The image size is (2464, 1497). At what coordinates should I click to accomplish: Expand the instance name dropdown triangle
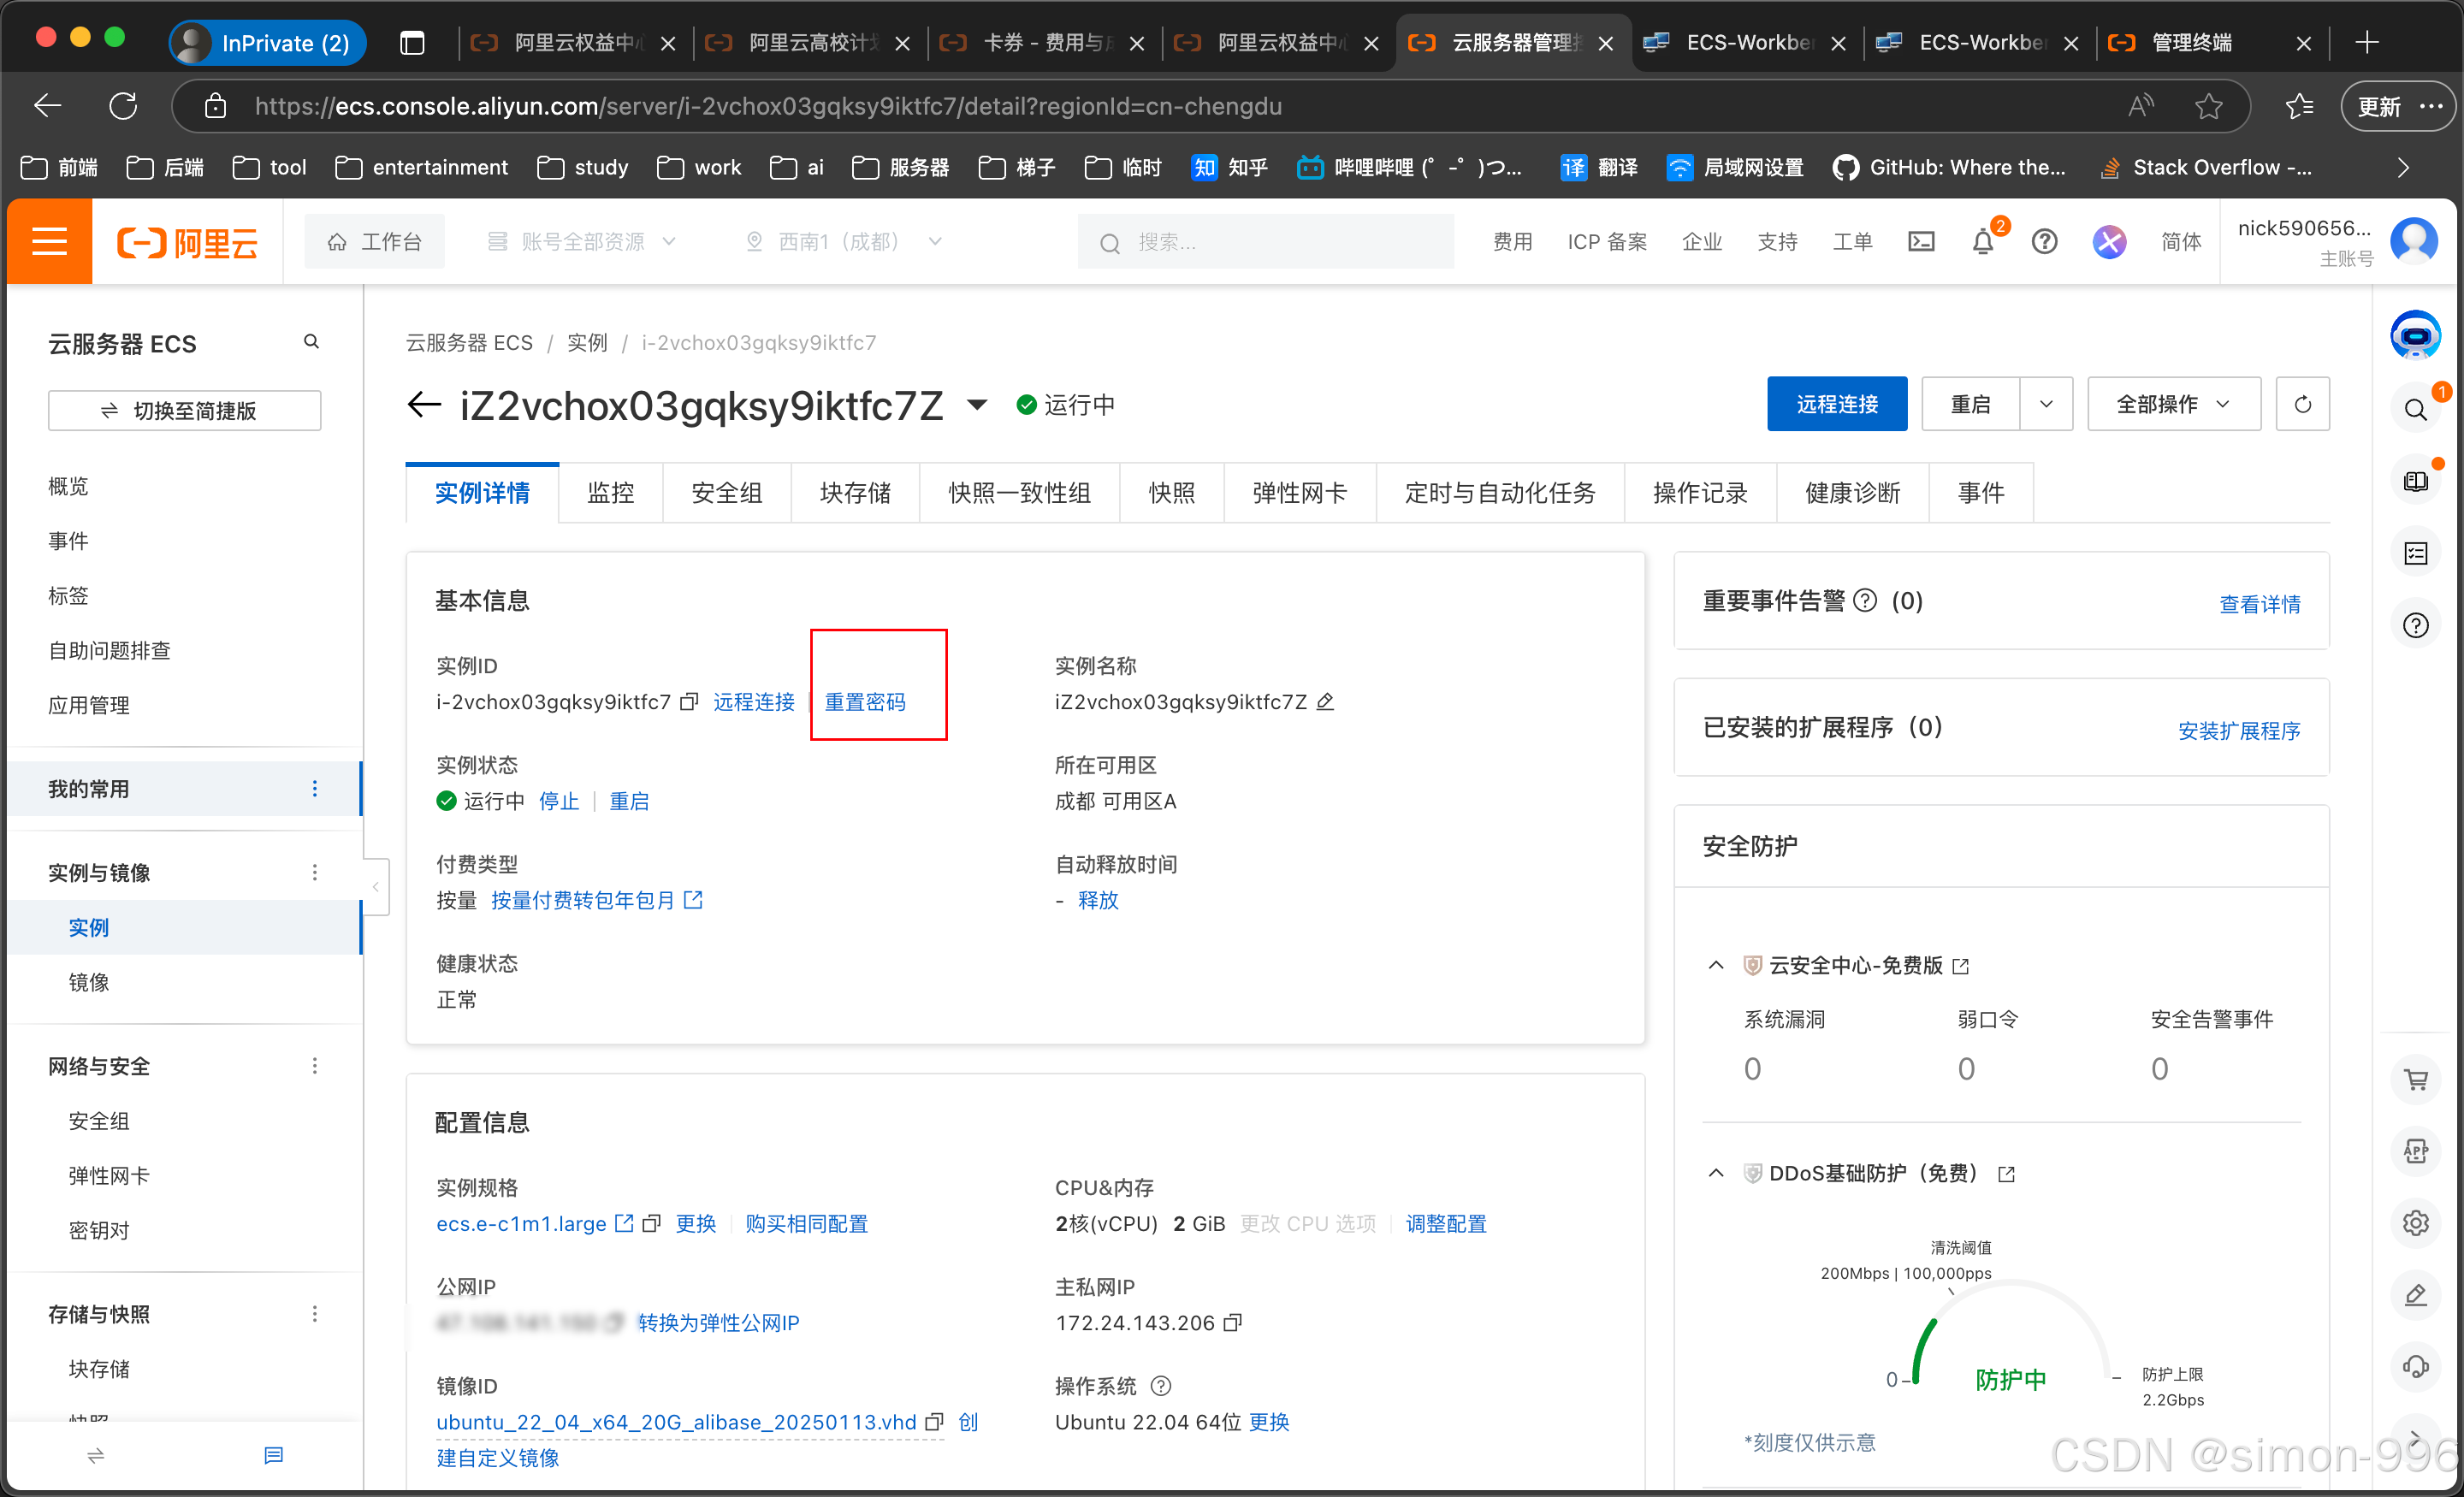coord(977,405)
